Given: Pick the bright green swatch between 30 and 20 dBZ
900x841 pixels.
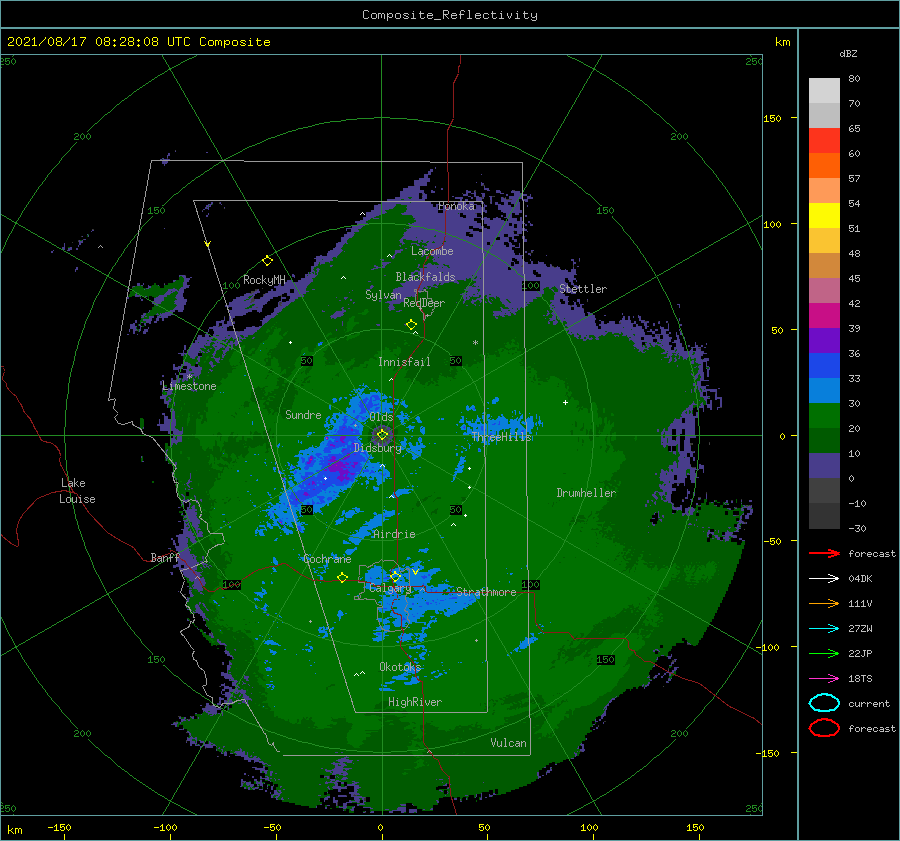Looking at the screenshot, I should click(824, 416).
